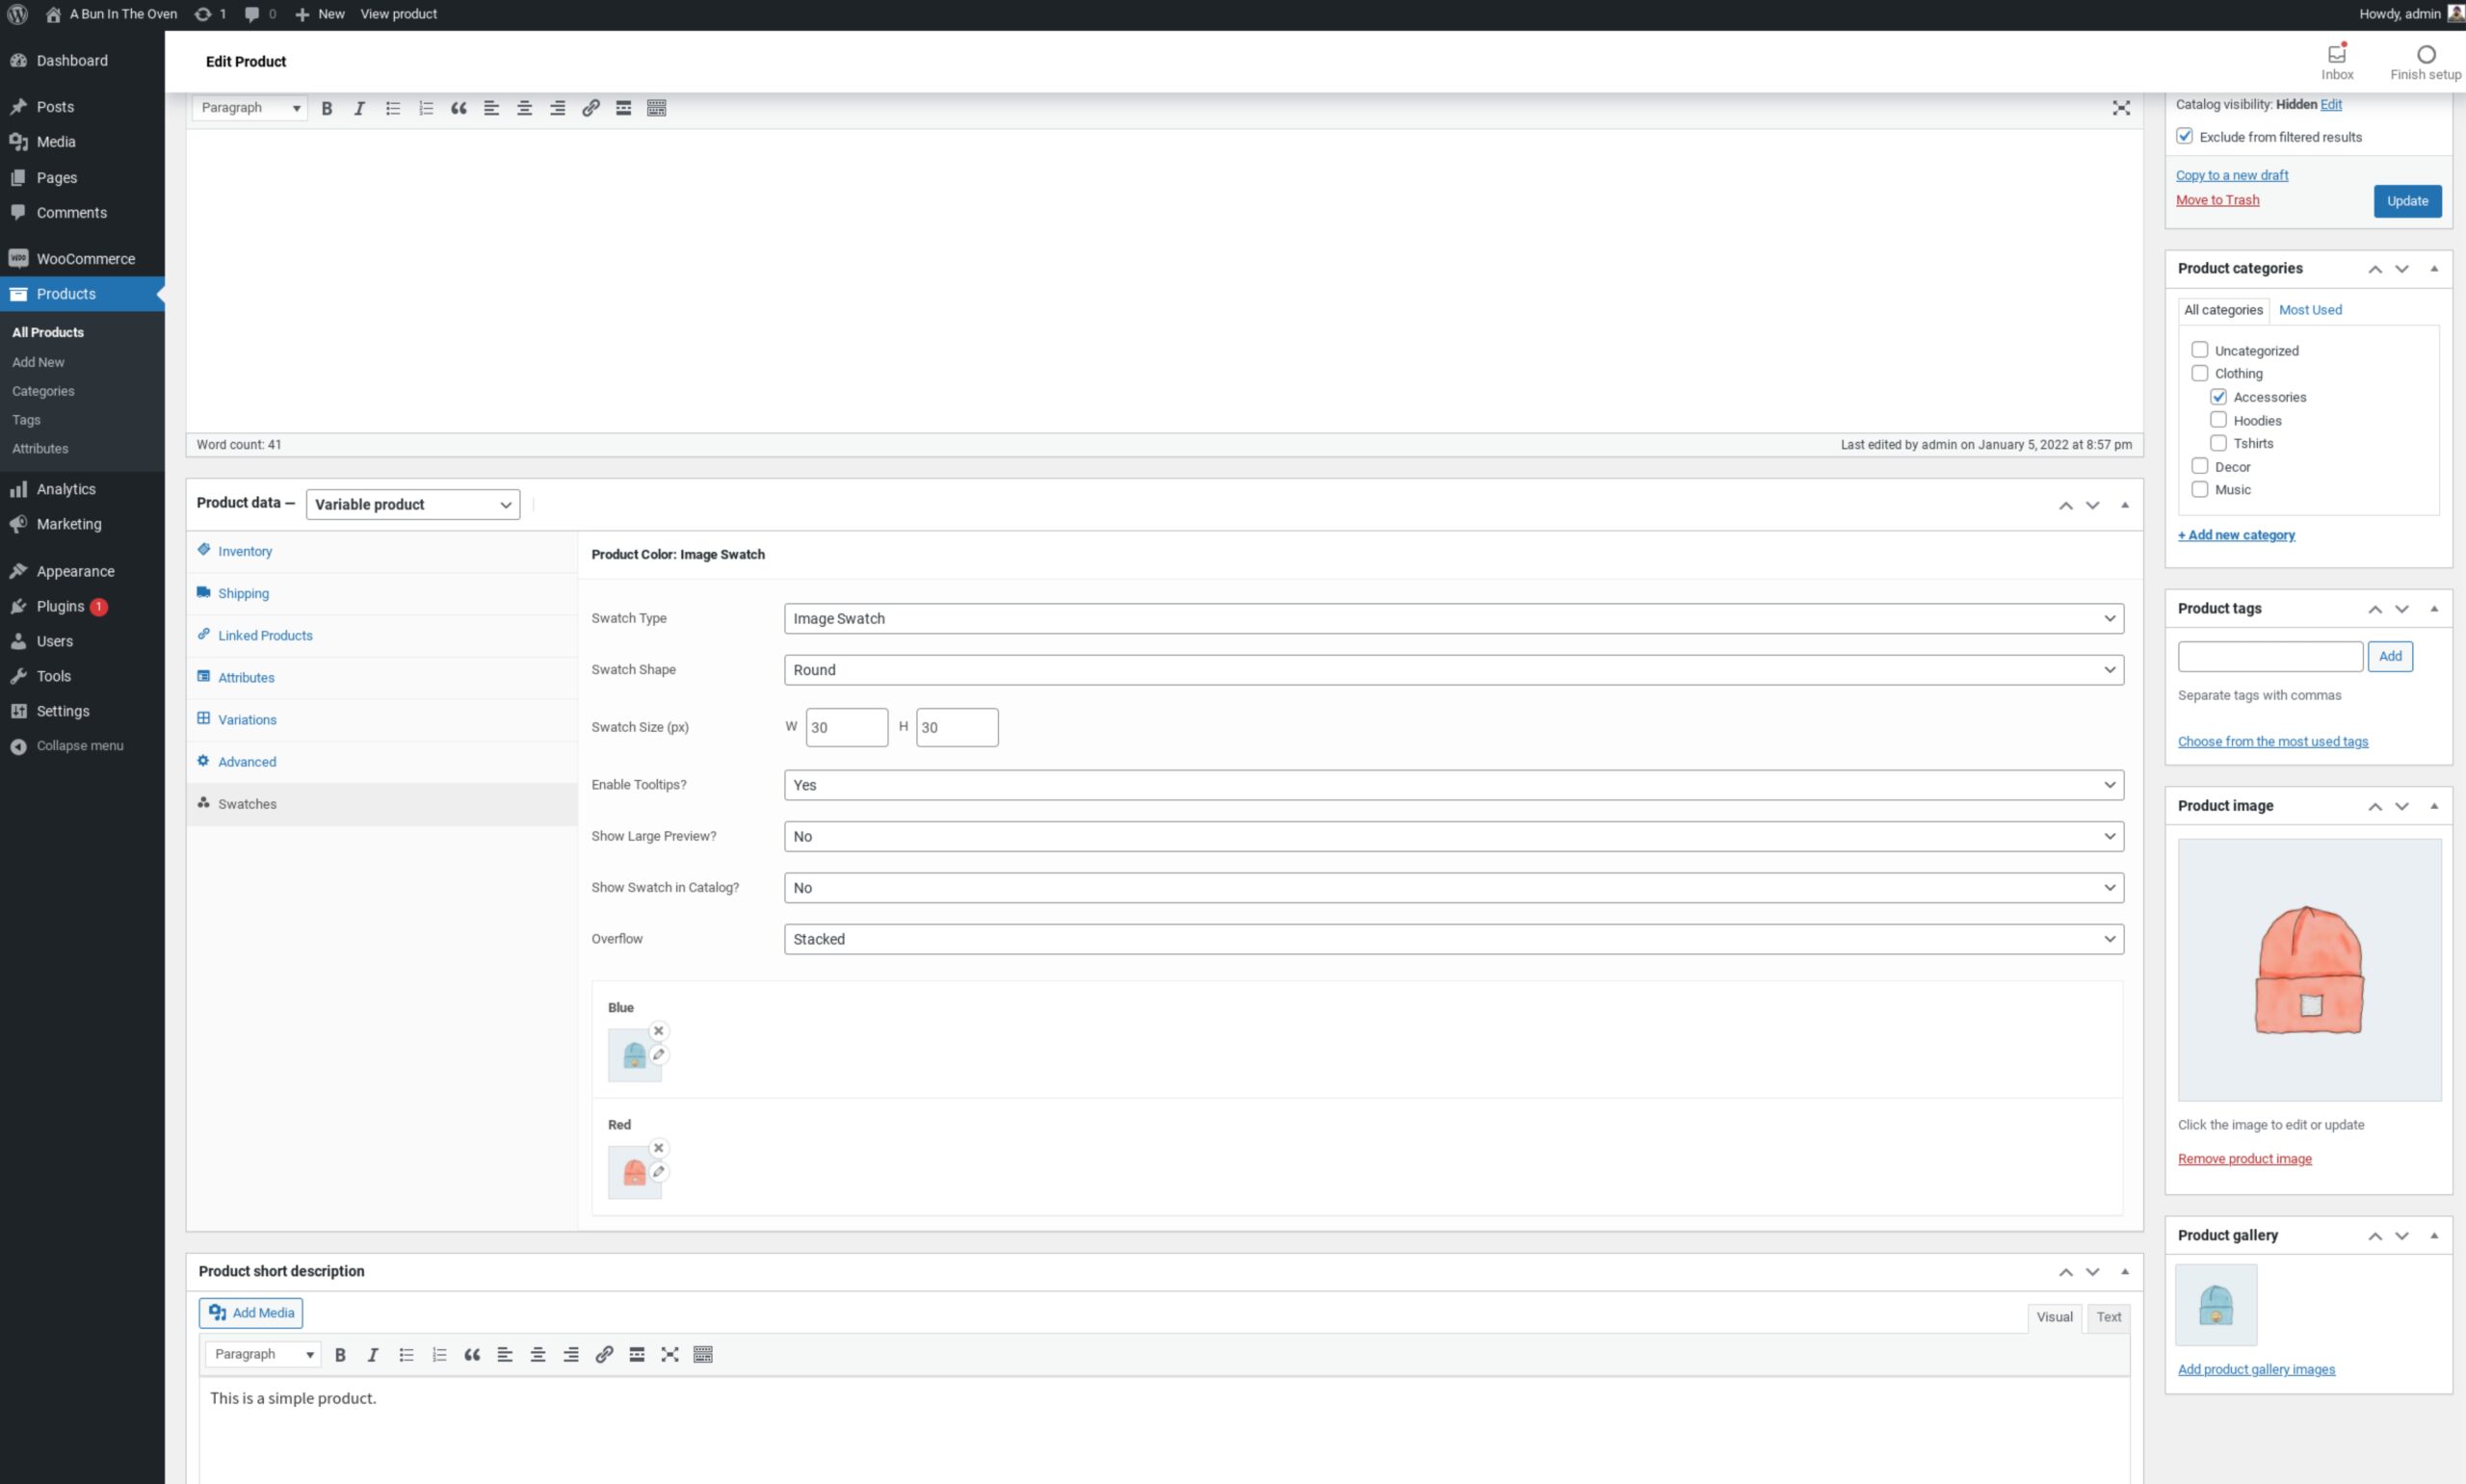The height and width of the screenshot is (1484, 2466).
Task: Click the bulleted list icon in the top editor
Action: click(392, 108)
